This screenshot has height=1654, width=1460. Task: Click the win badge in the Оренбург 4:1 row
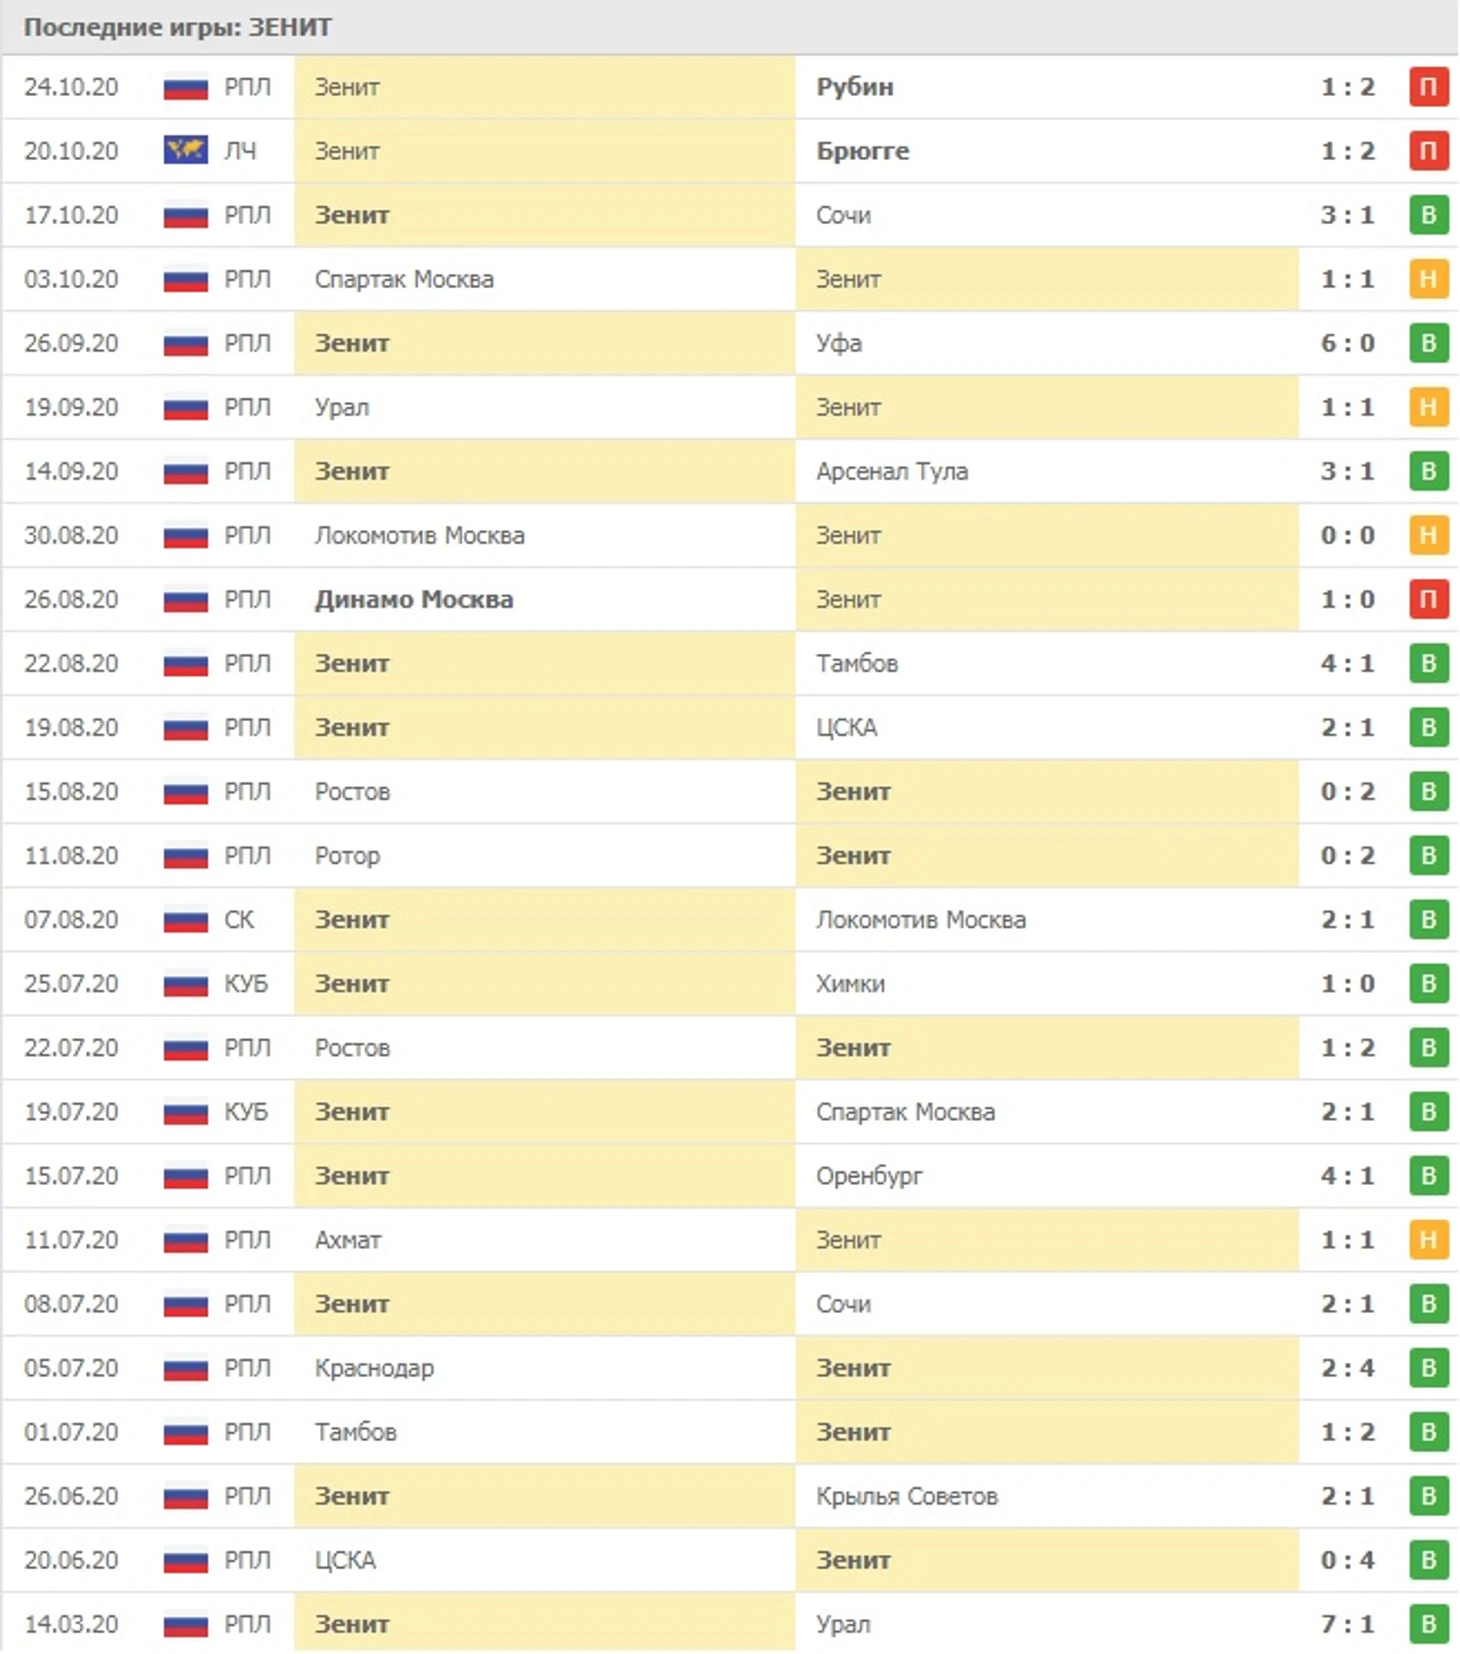point(1428,1175)
